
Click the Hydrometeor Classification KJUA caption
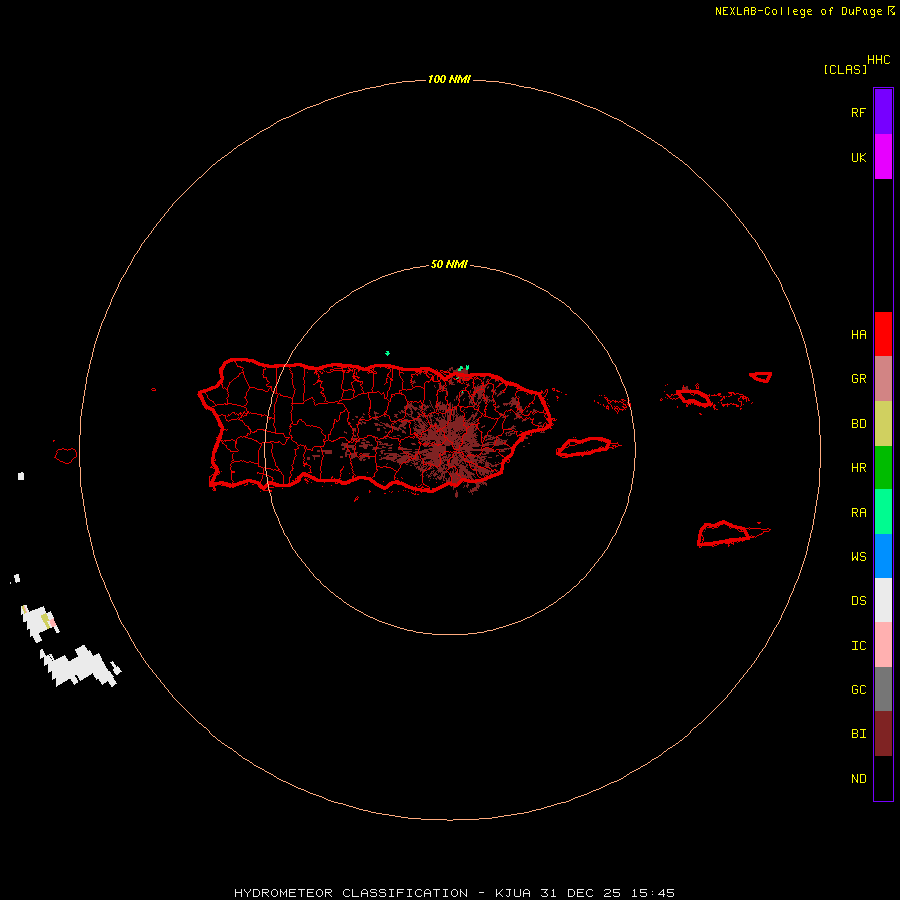(454, 893)
